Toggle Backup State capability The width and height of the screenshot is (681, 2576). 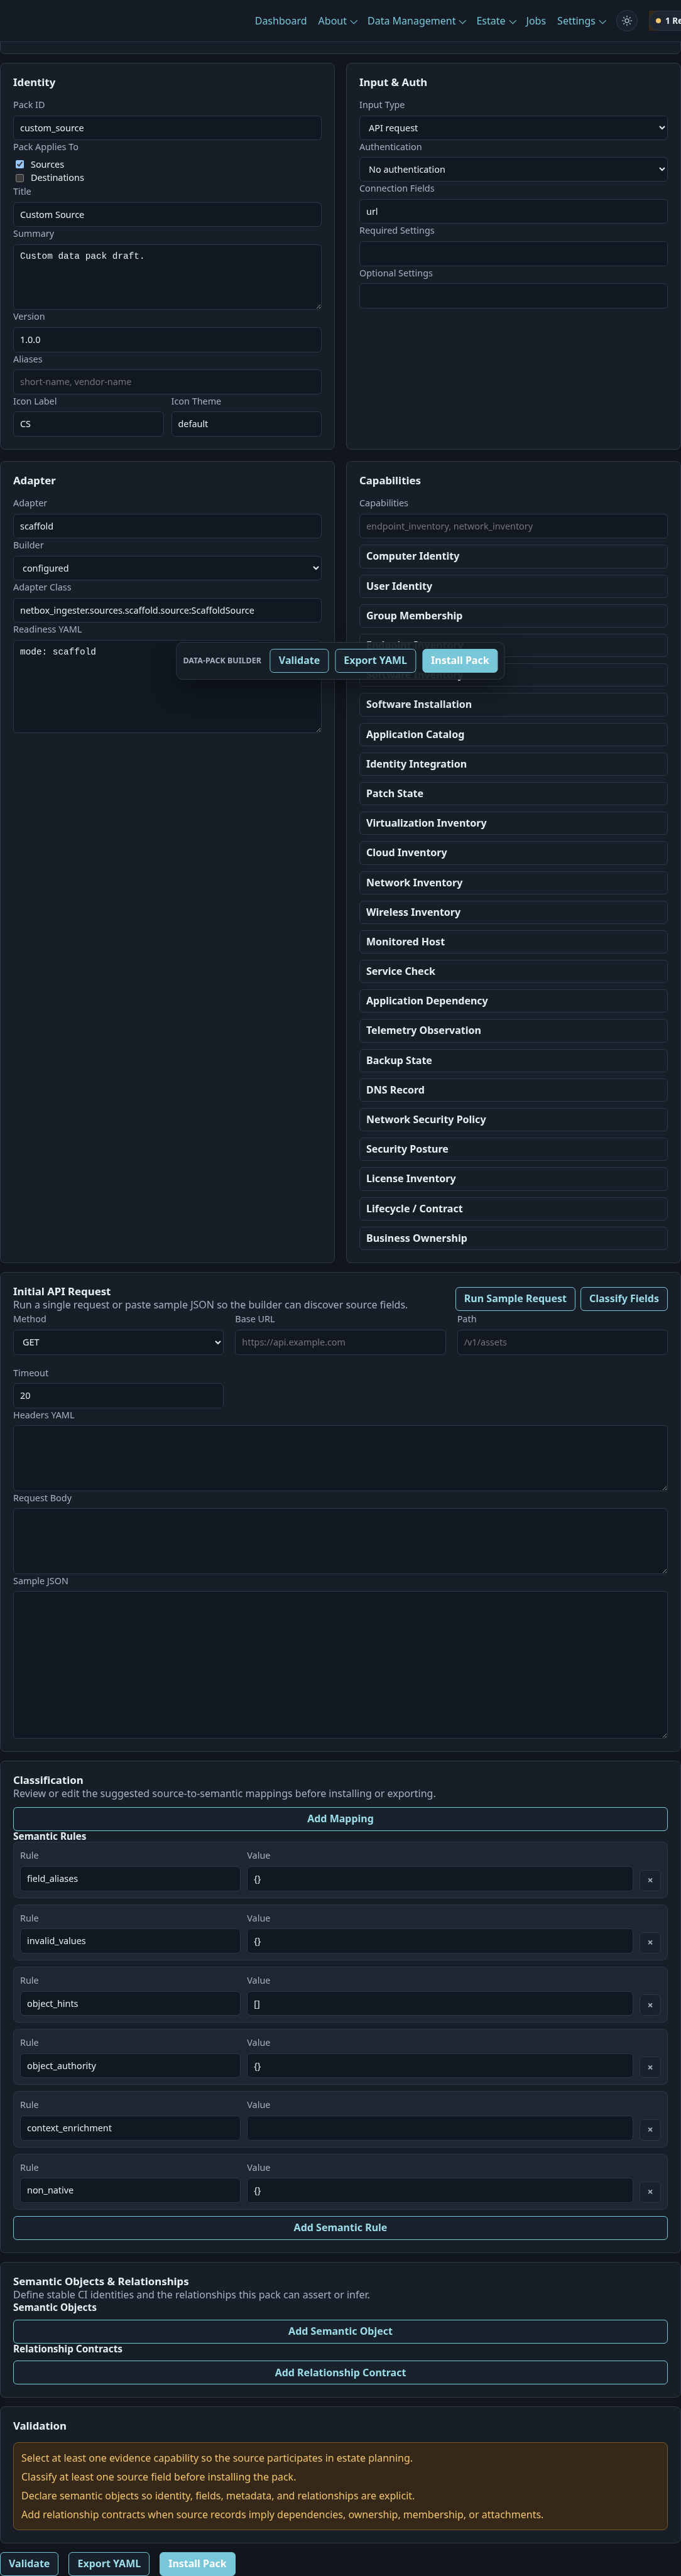coord(513,1060)
